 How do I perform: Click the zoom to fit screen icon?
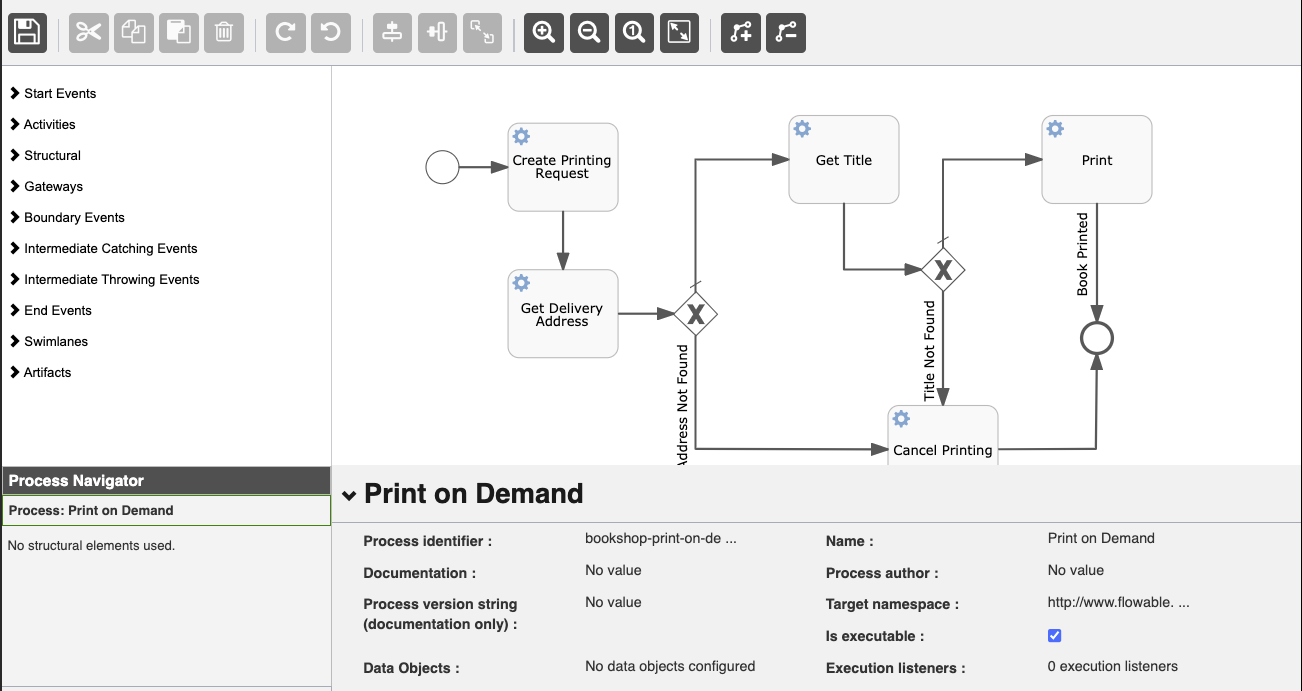coord(679,32)
